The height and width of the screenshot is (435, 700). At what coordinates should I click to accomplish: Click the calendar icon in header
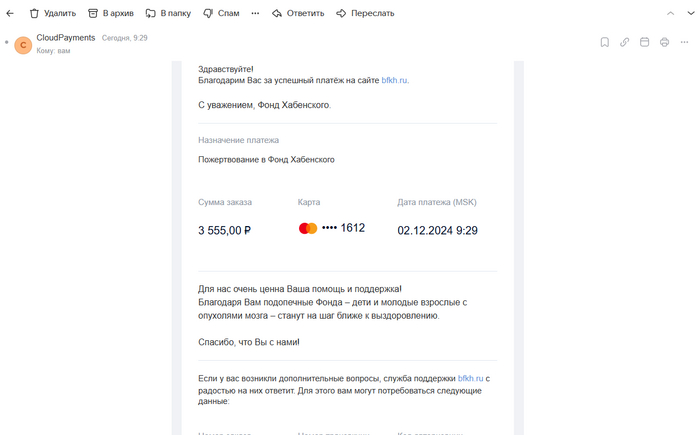(x=645, y=43)
